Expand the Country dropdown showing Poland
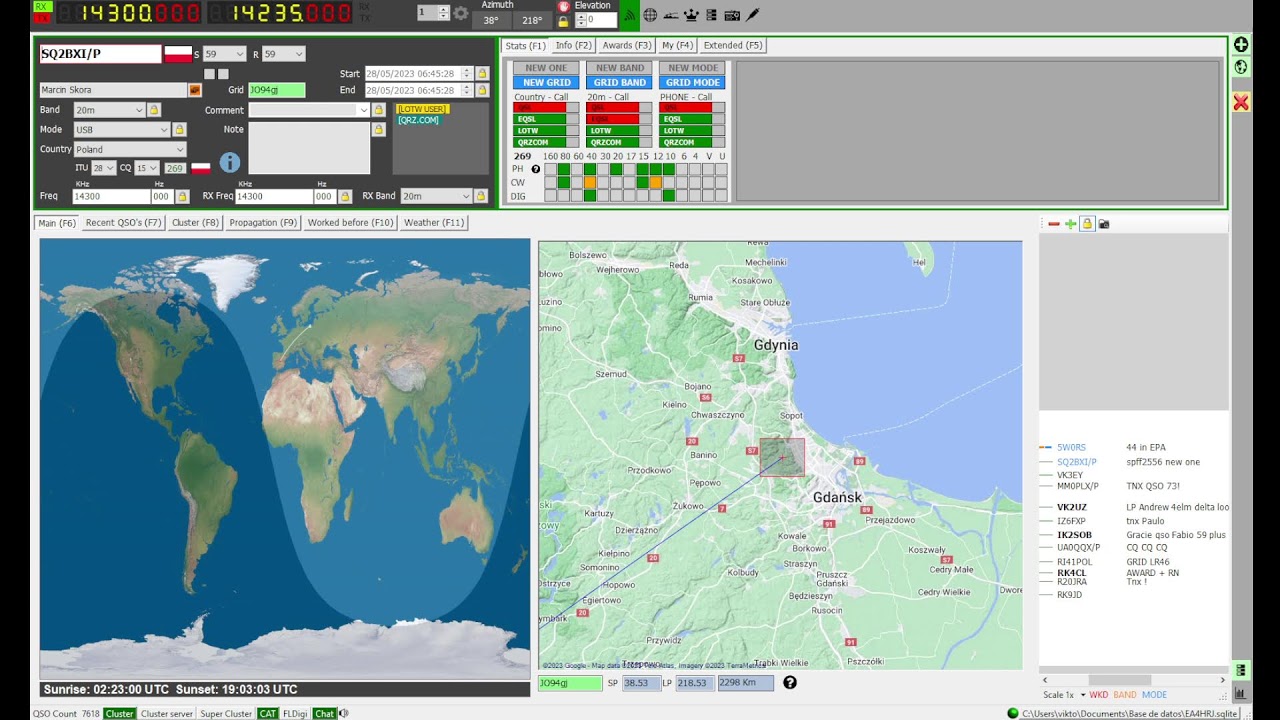Screen dimensions: 1280x720 coord(130,149)
